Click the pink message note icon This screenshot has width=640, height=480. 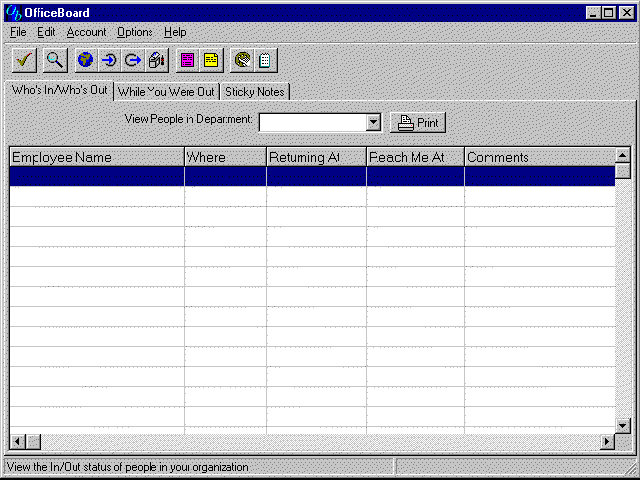coord(187,60)
